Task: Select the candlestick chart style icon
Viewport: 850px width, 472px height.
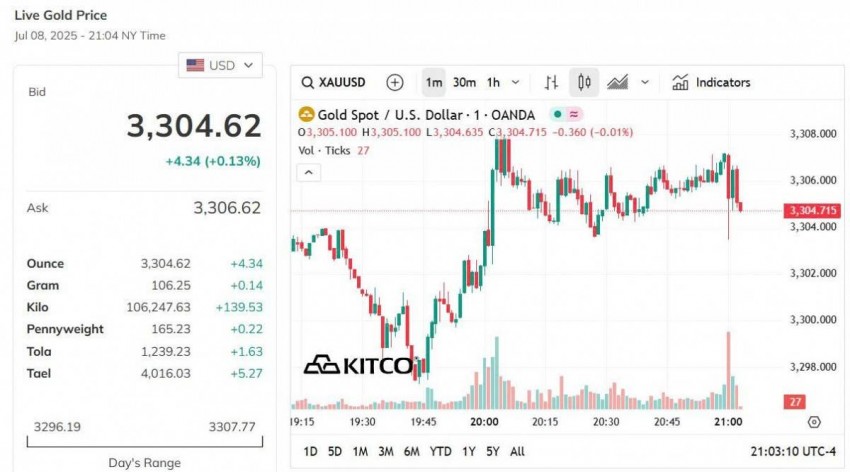Action: [585, 82]
